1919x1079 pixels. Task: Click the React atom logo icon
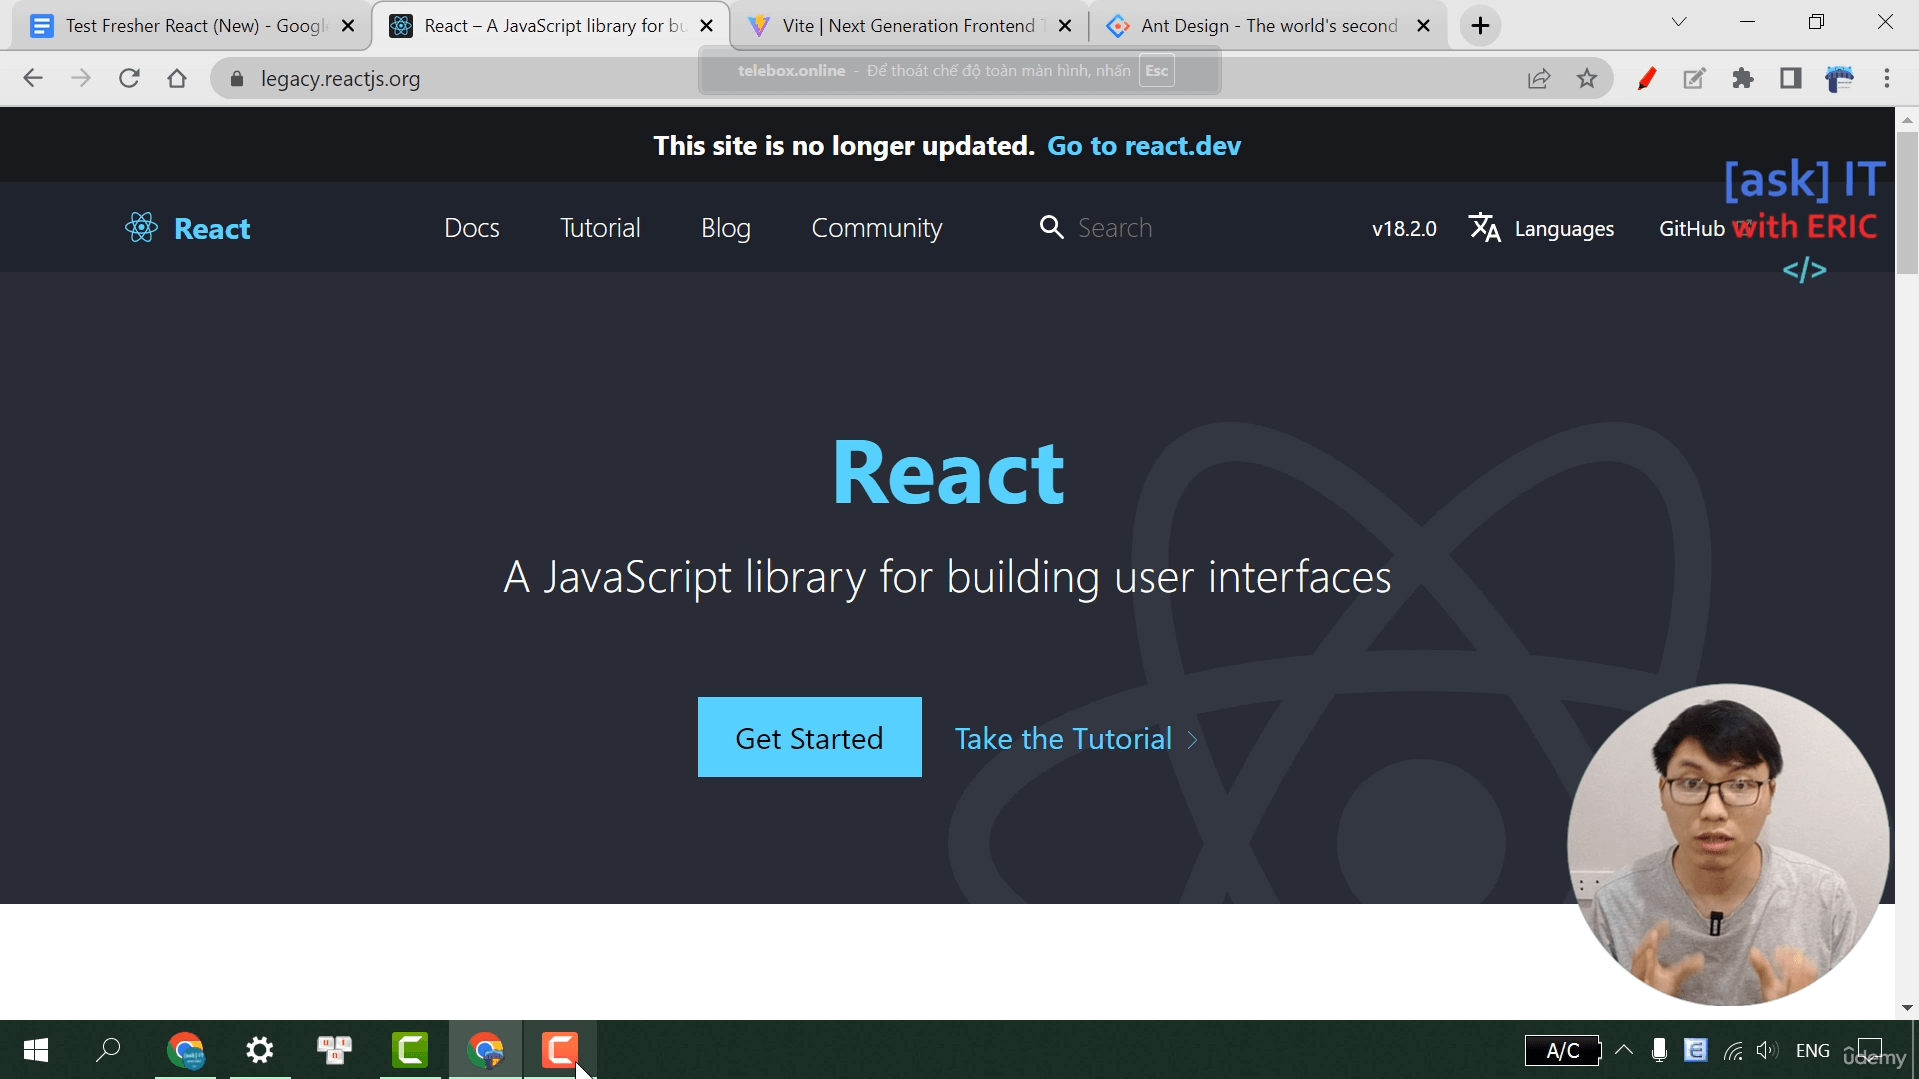tap(141, 228)
